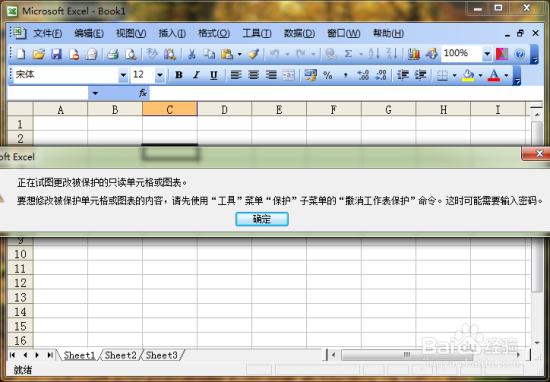
Task: Expand the AutoSum functions arrow
Action: coord(361,54)
